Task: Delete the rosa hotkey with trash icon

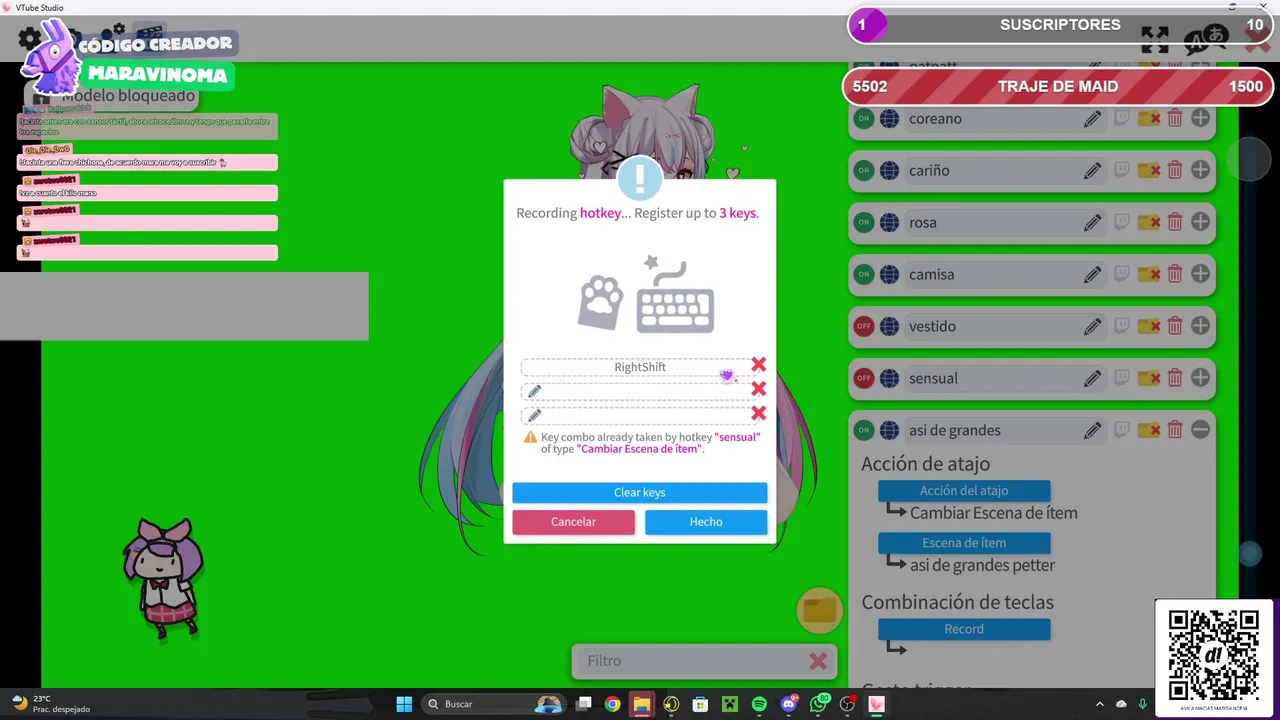Action: coord(1175,222)
